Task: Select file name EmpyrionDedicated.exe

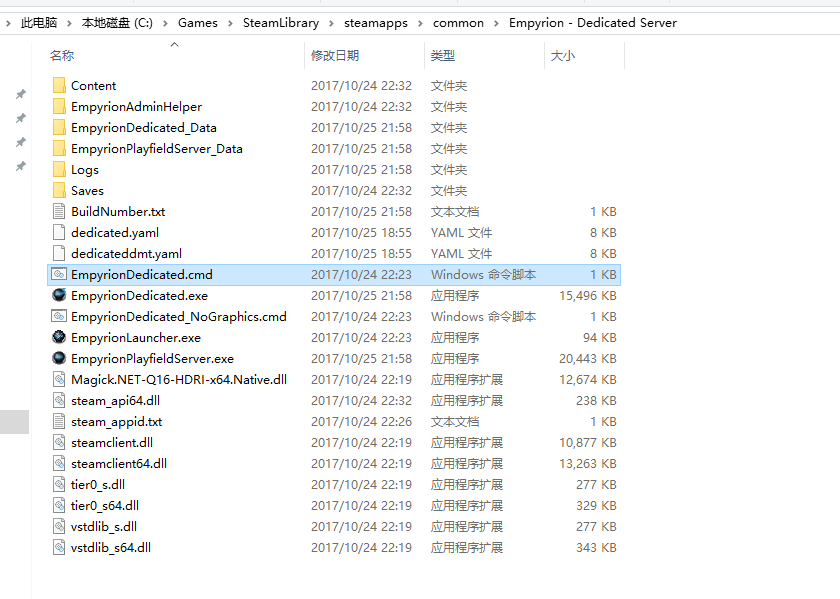Action: [x=139, y=295]
